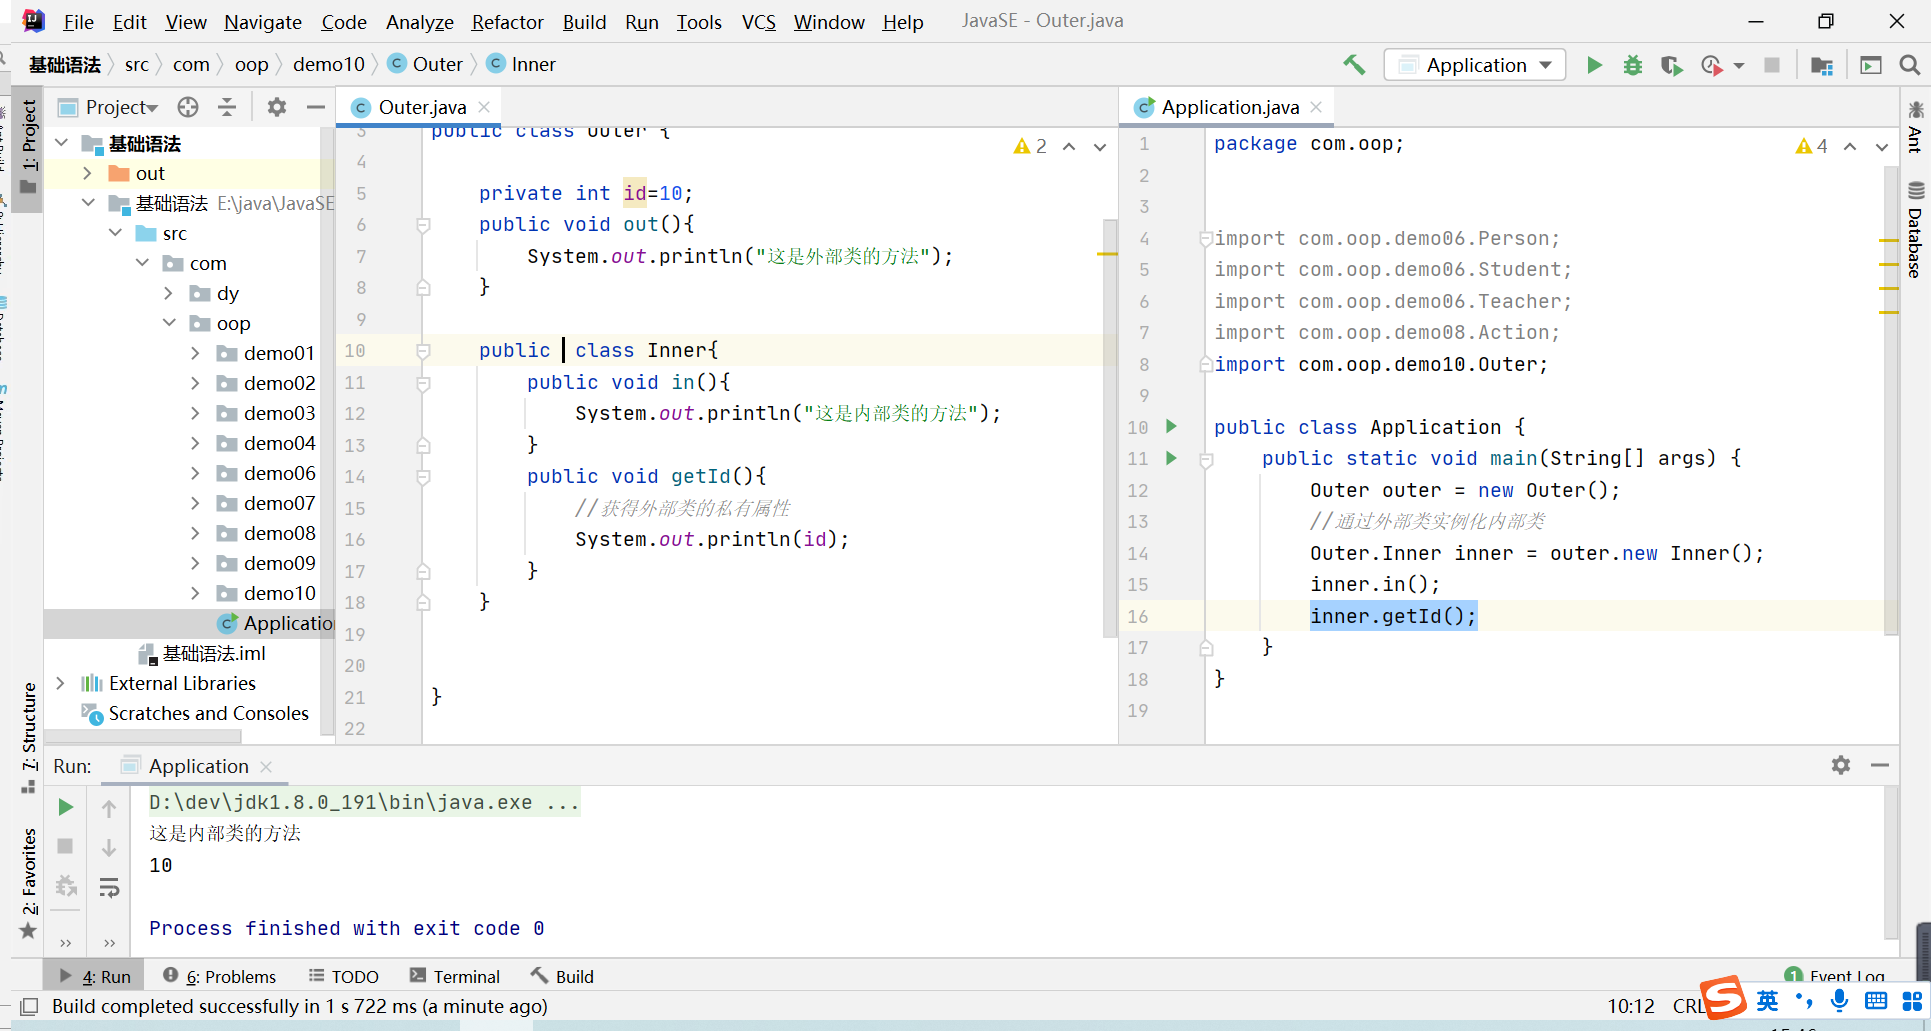Open the 6: Problems tool window
Screen dimensions: 1931x1031
(x=220, y=976)
